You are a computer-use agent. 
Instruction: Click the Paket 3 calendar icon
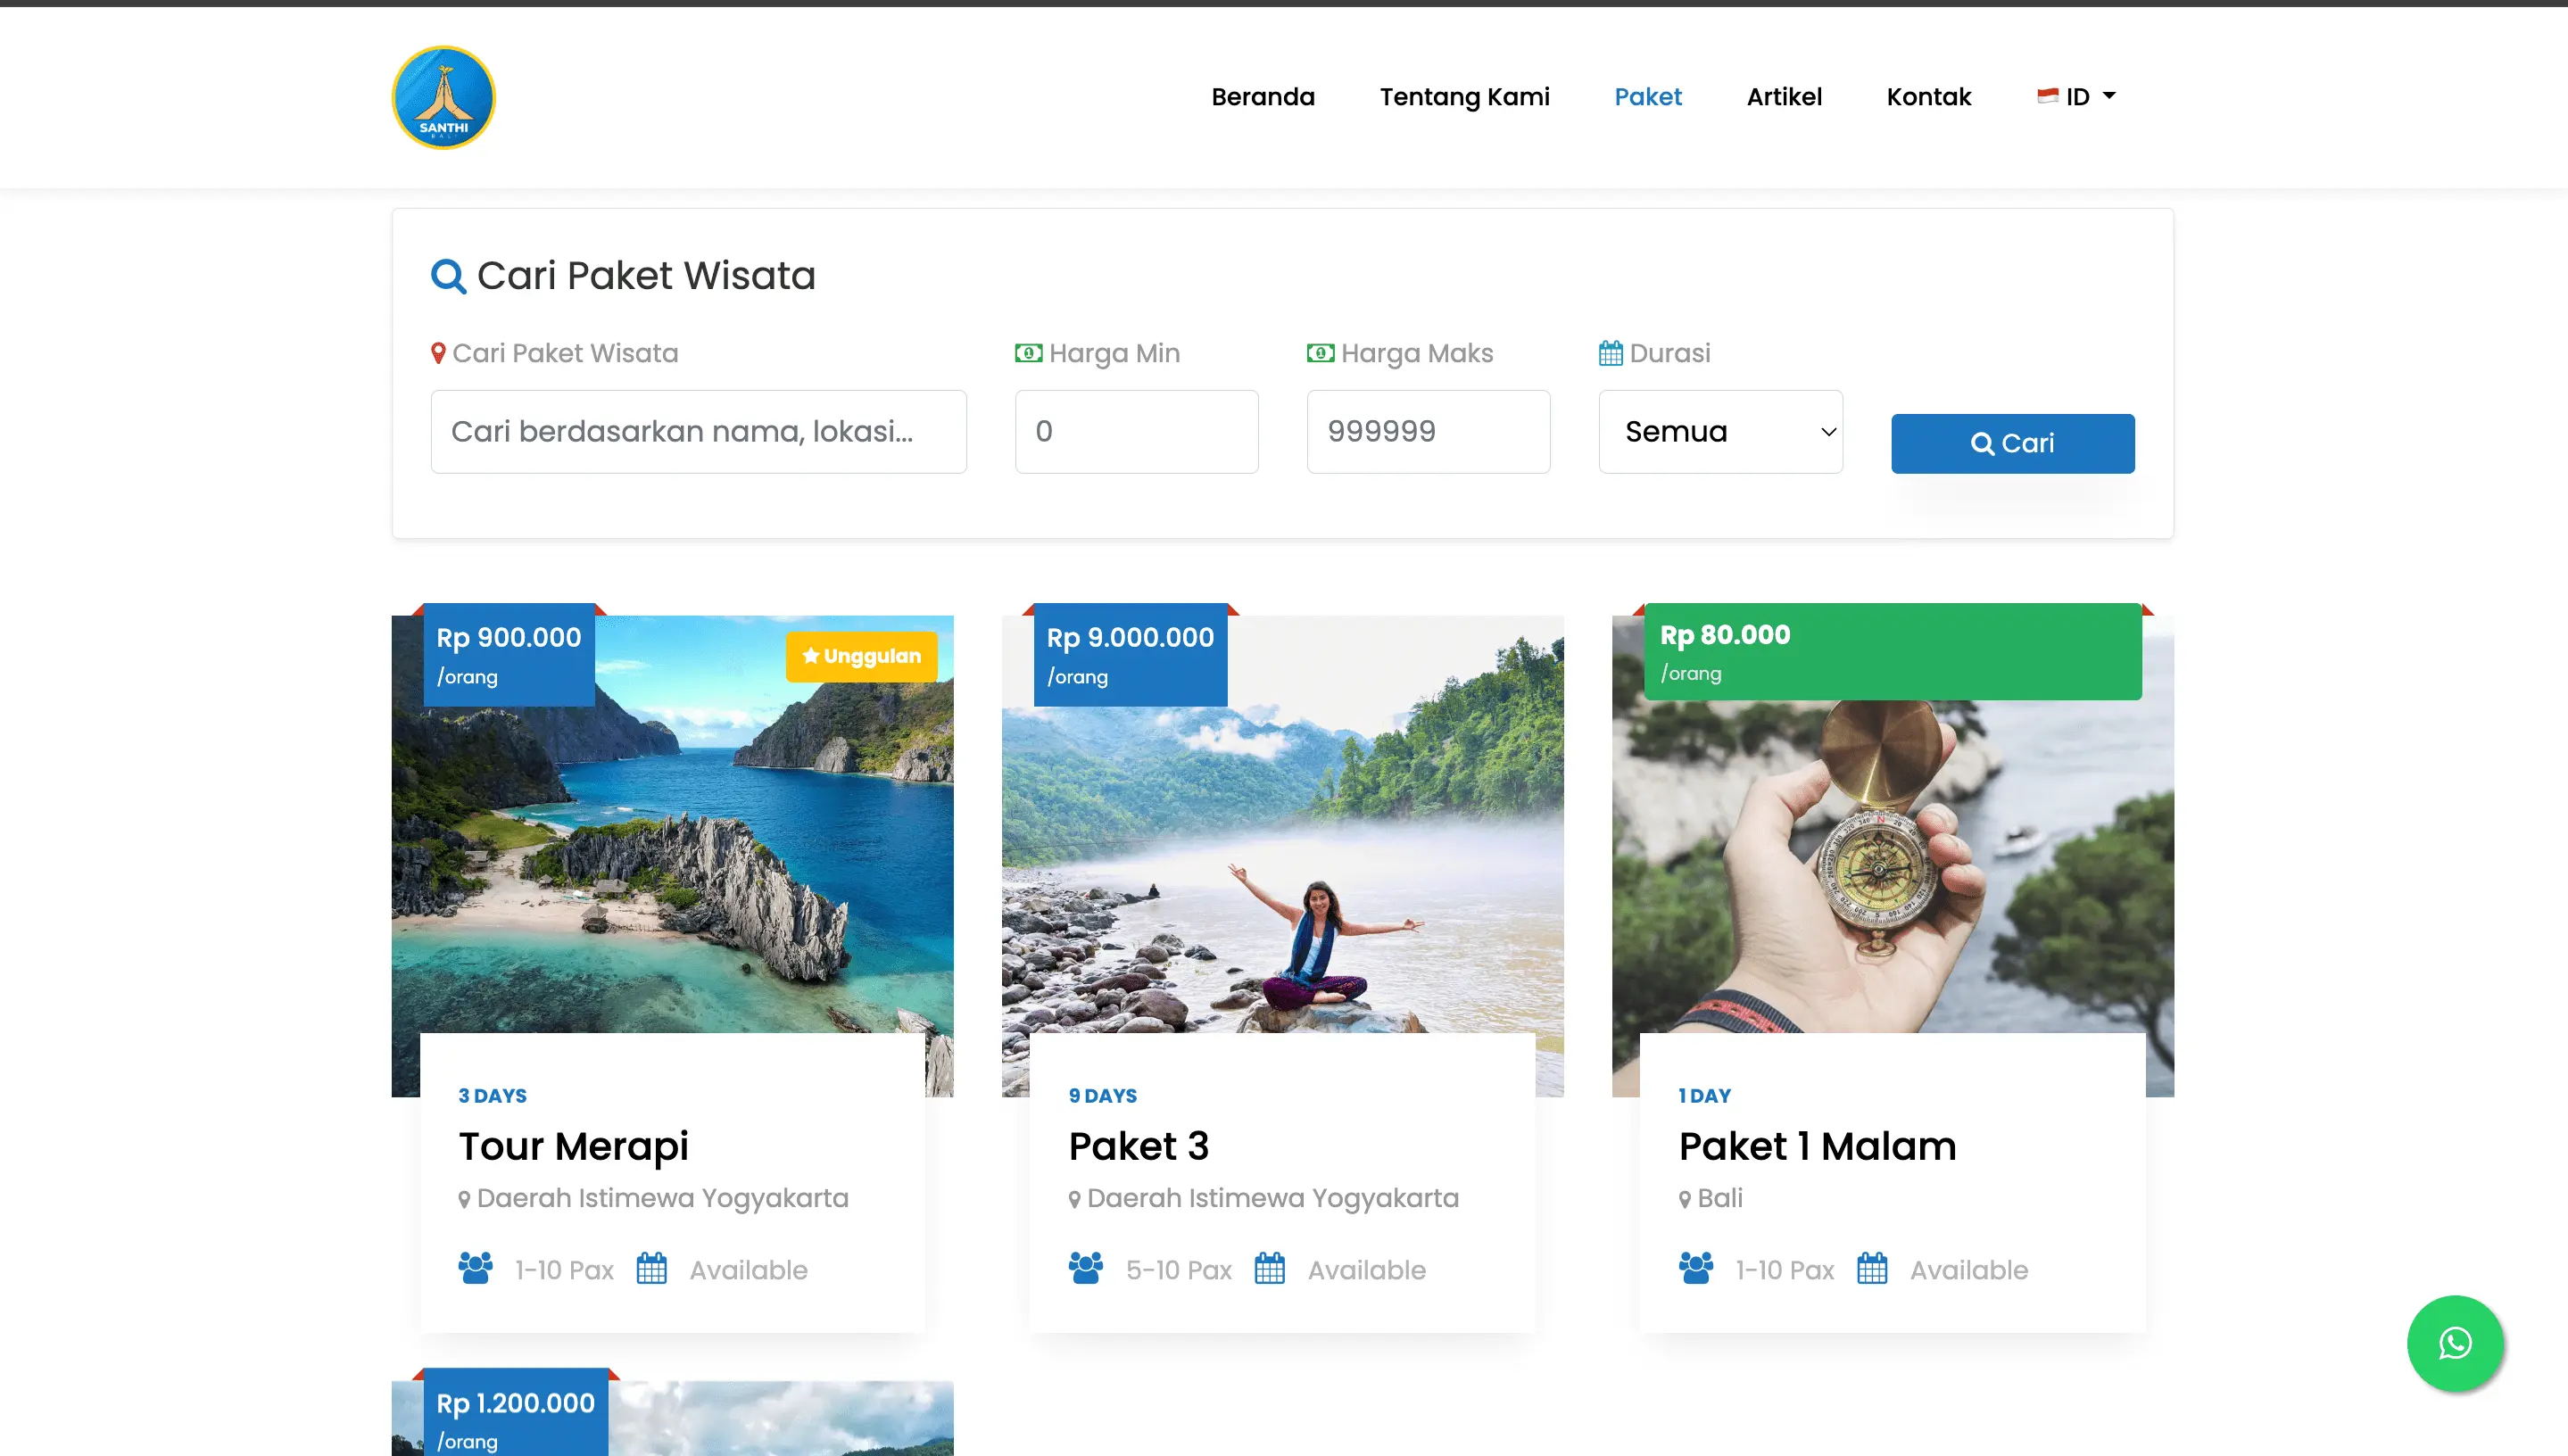(1269, 1269)
